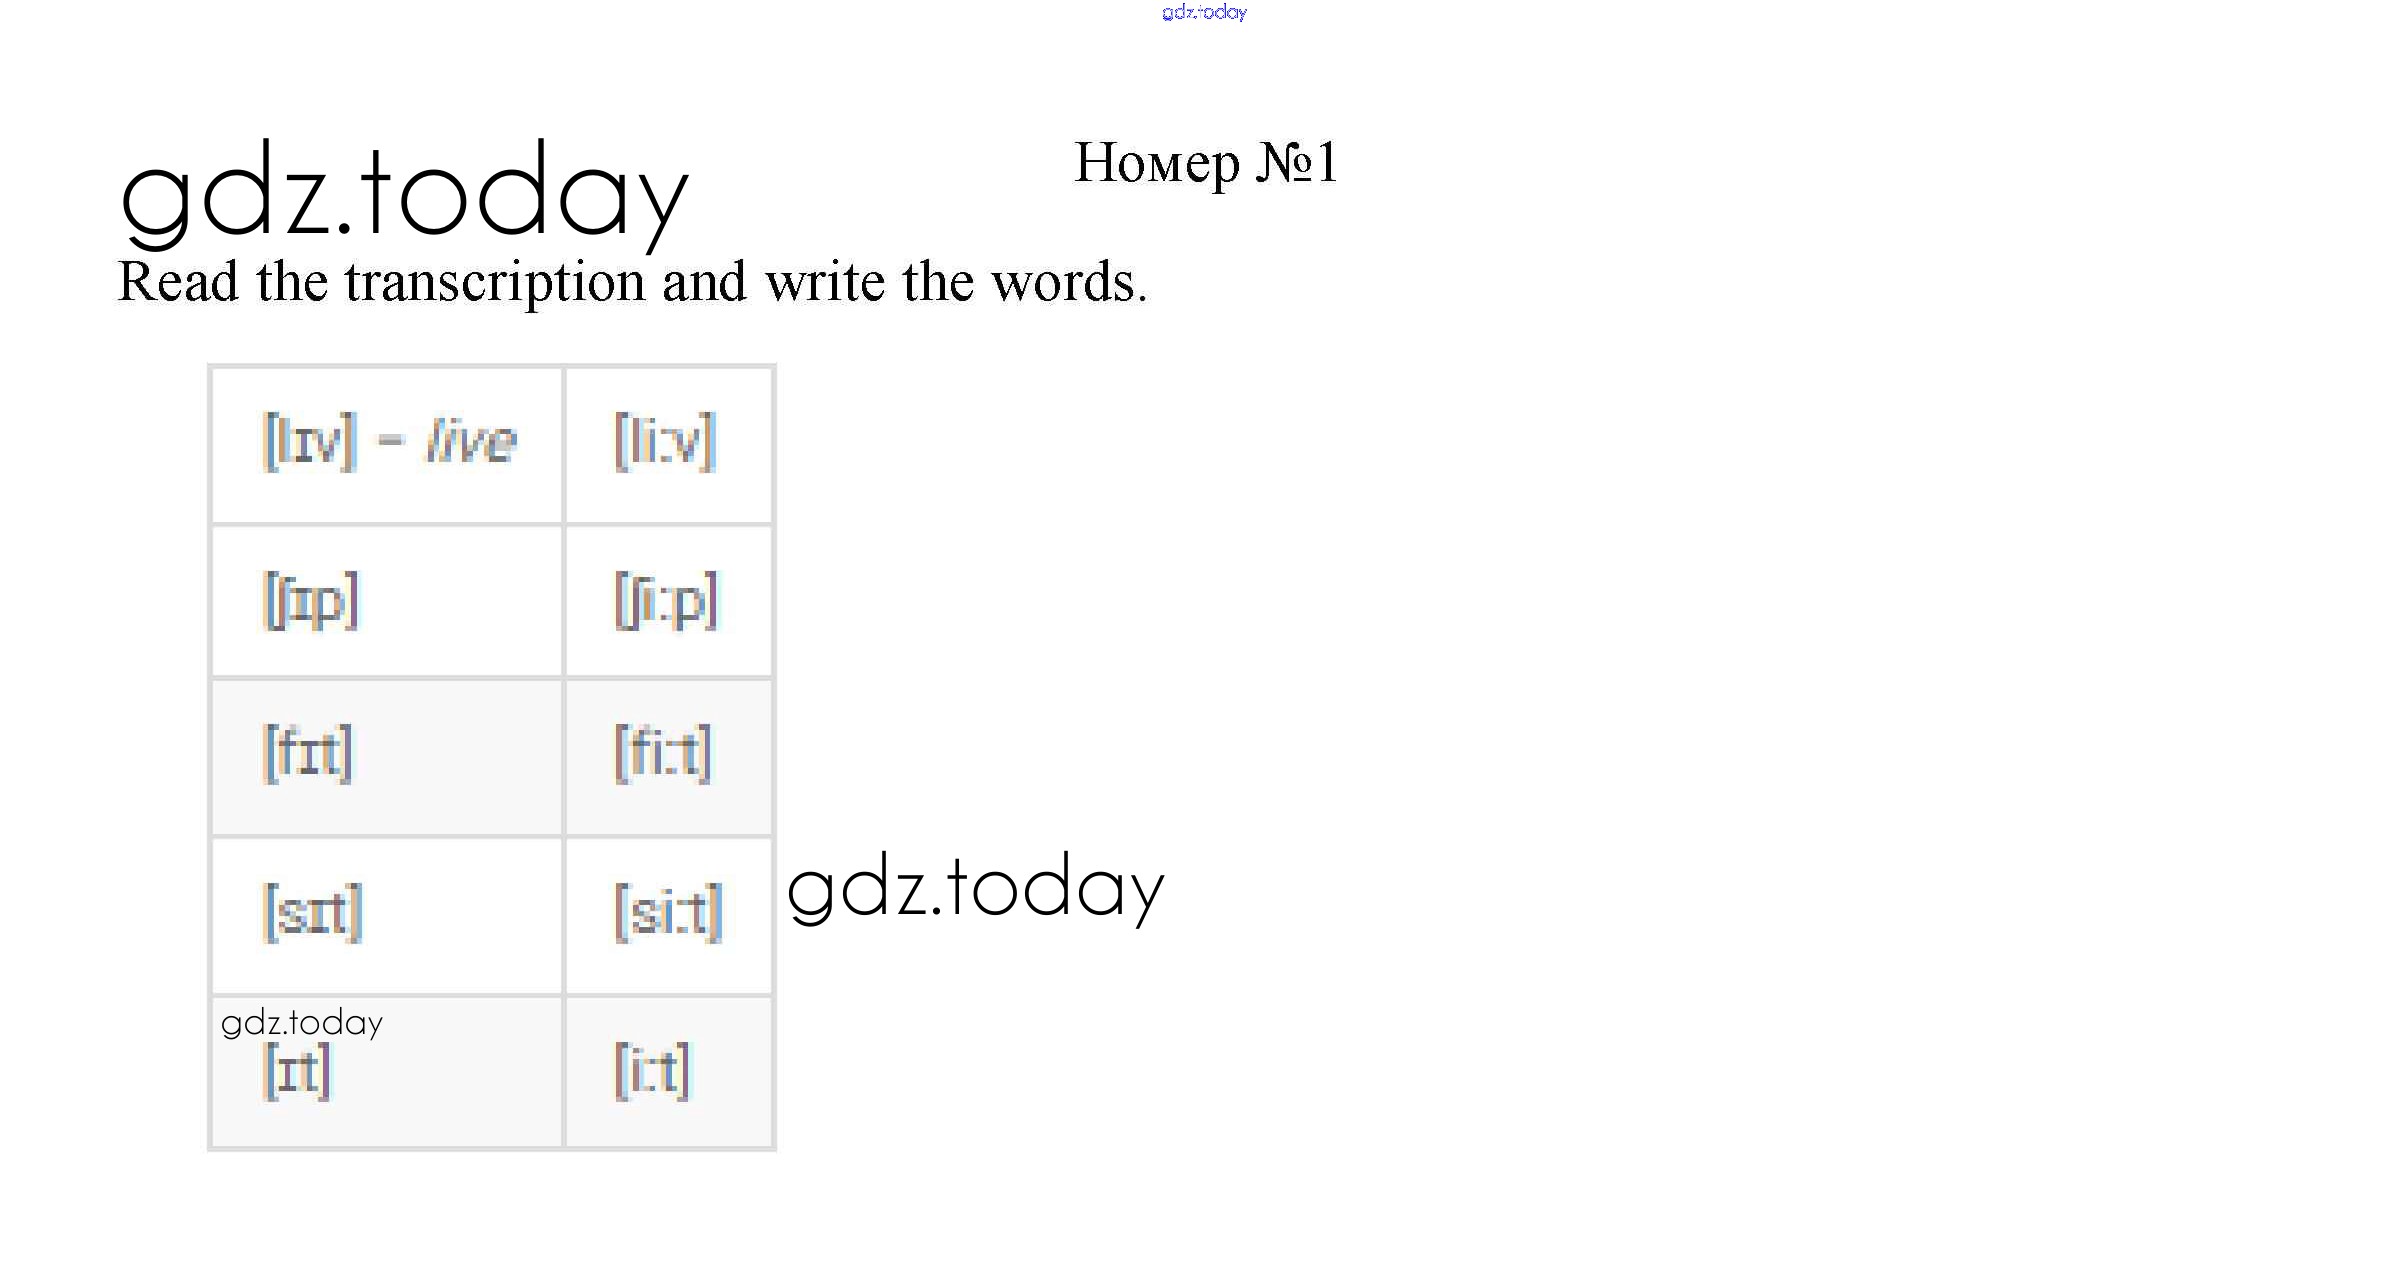Click the small gdz.today label inside the table
Image resolution: width=2408 pixels, height=1282 pixels.
pyautogui.click(x=301, y=1023)
